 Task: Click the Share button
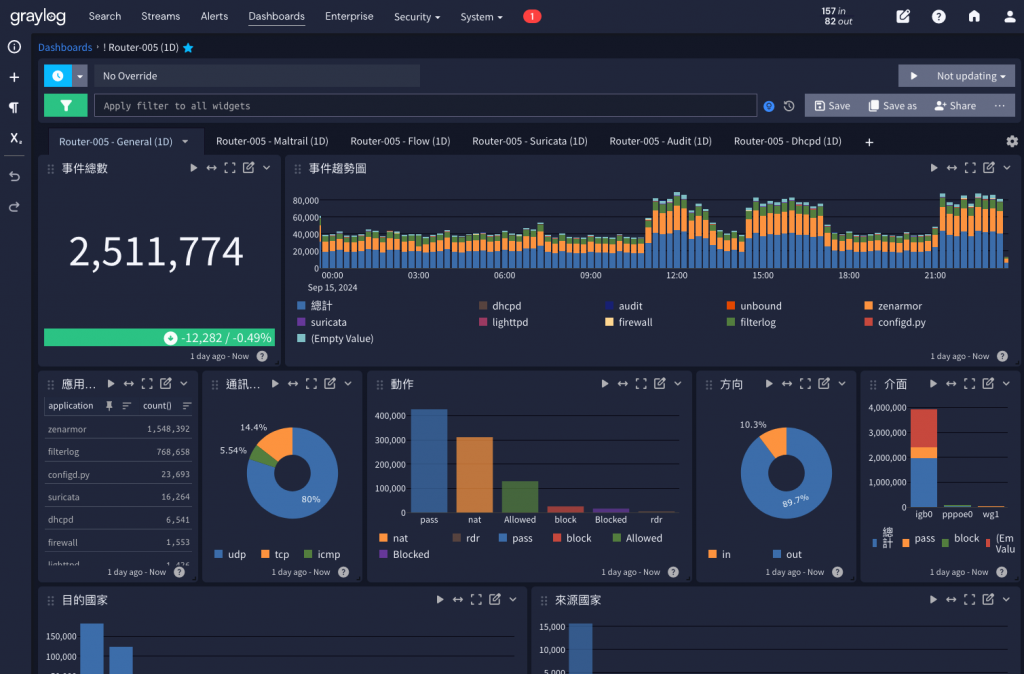[x=955, y=105]
